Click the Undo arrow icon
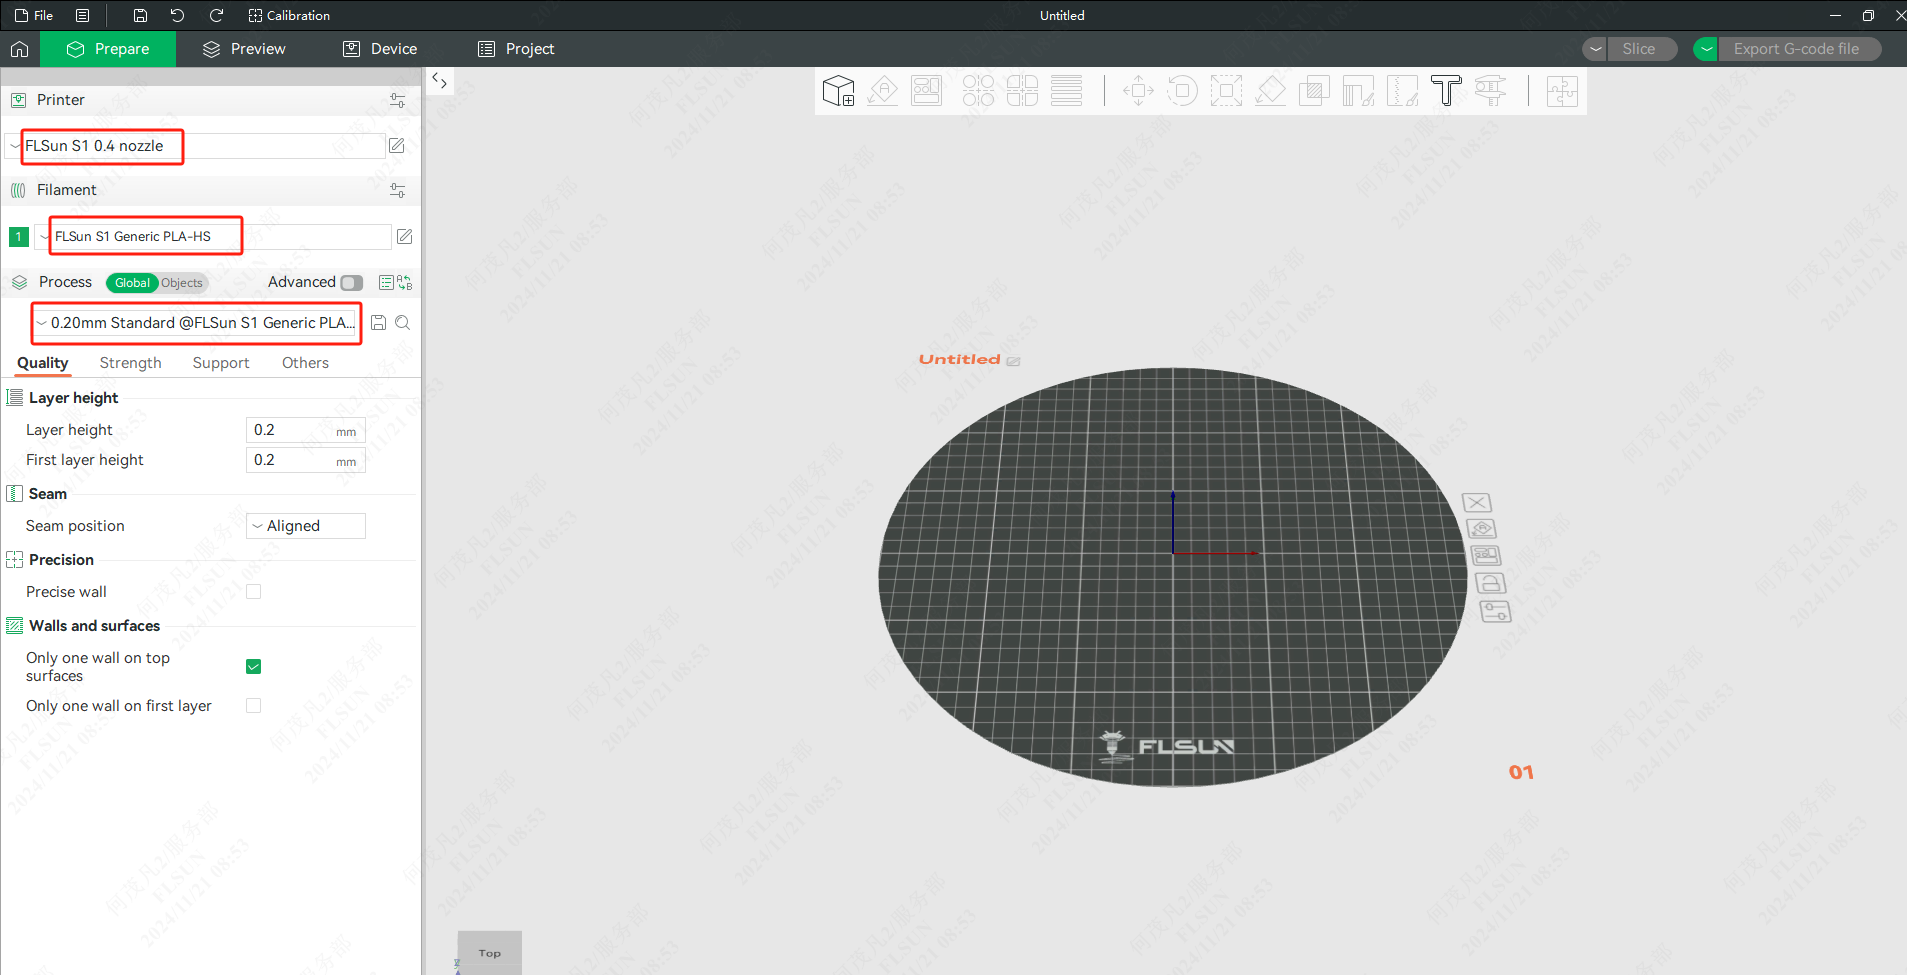 tap(178, 15)
